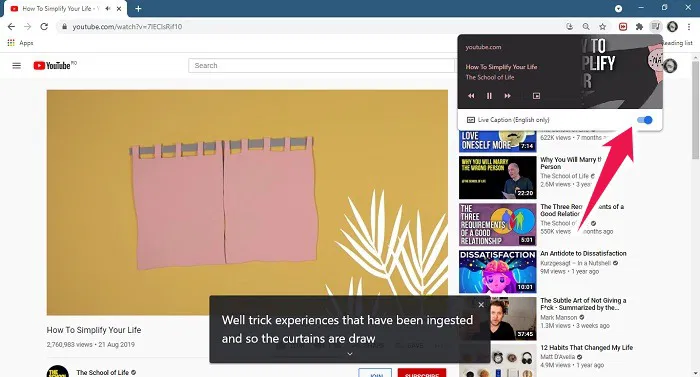Click the main video player
This screenshot has width=700, height=377.
coord(247,202)
